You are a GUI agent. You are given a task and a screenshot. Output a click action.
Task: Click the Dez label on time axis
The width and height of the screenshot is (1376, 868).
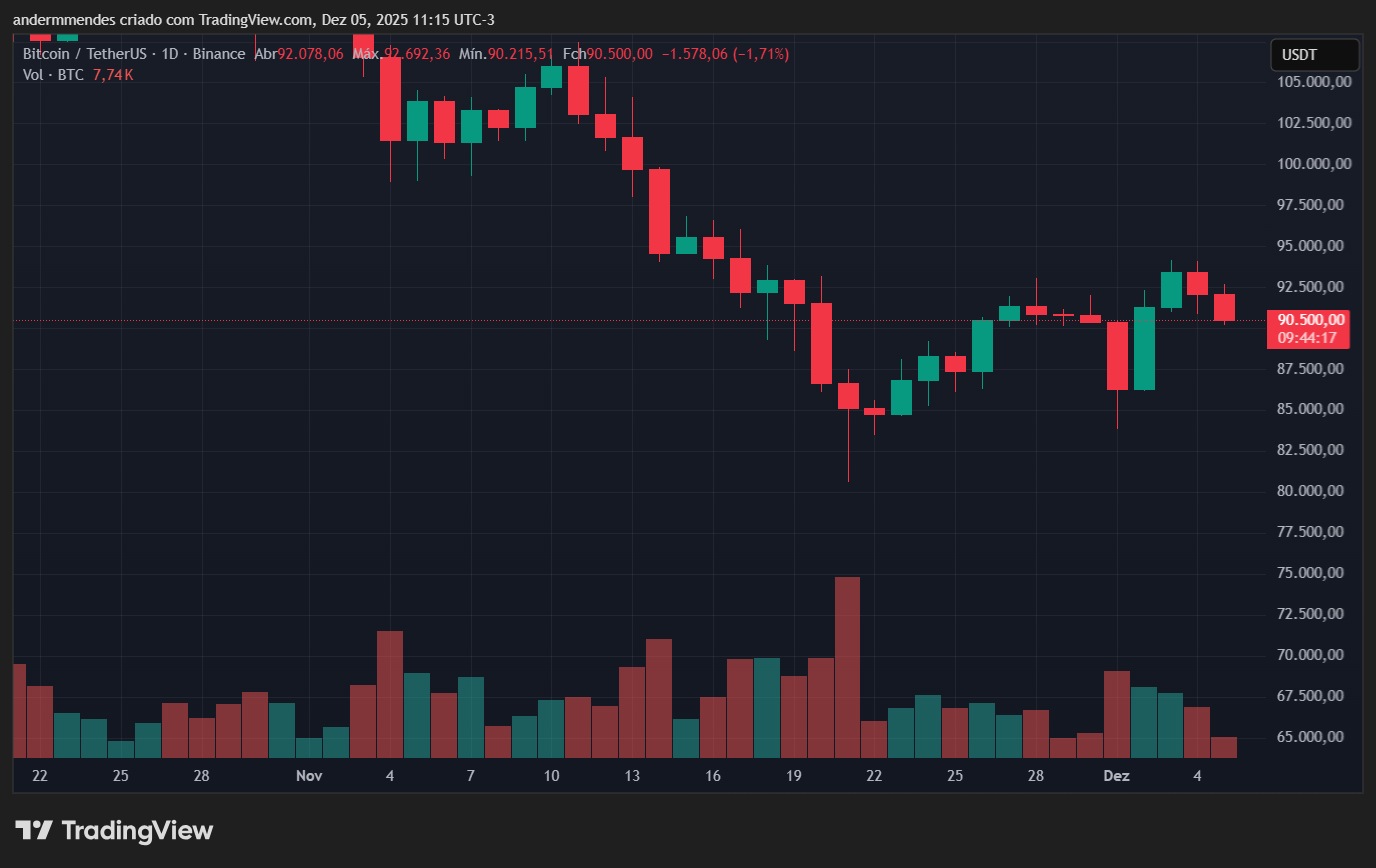pos(1116,776)
